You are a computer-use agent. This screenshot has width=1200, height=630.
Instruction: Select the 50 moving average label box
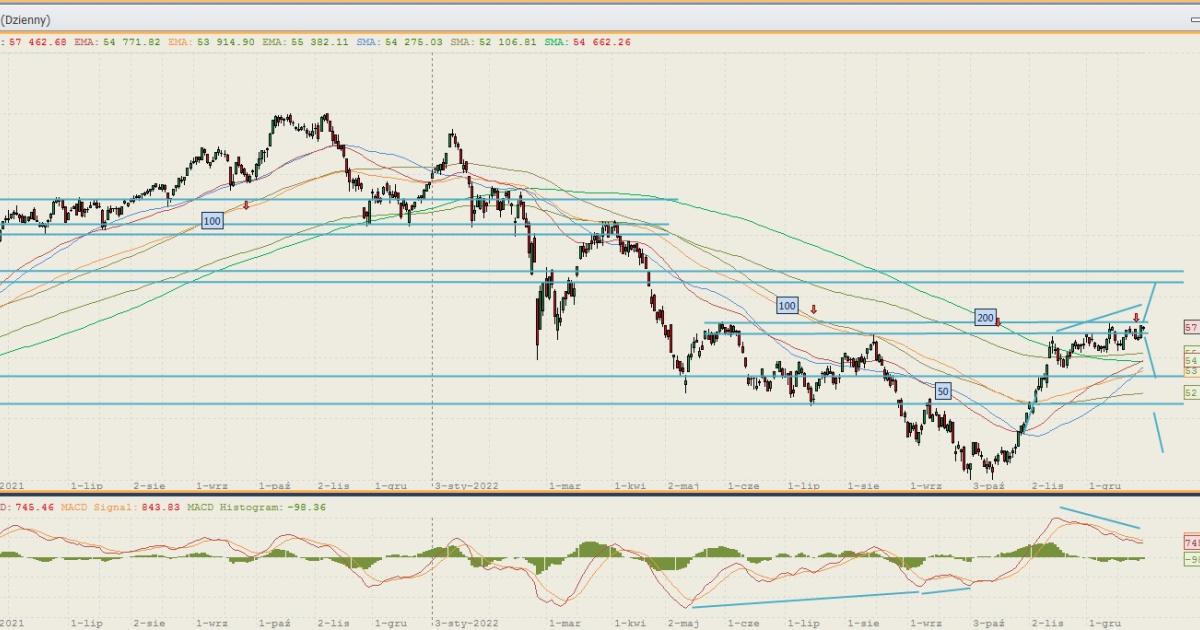click(x=943, y=391)
